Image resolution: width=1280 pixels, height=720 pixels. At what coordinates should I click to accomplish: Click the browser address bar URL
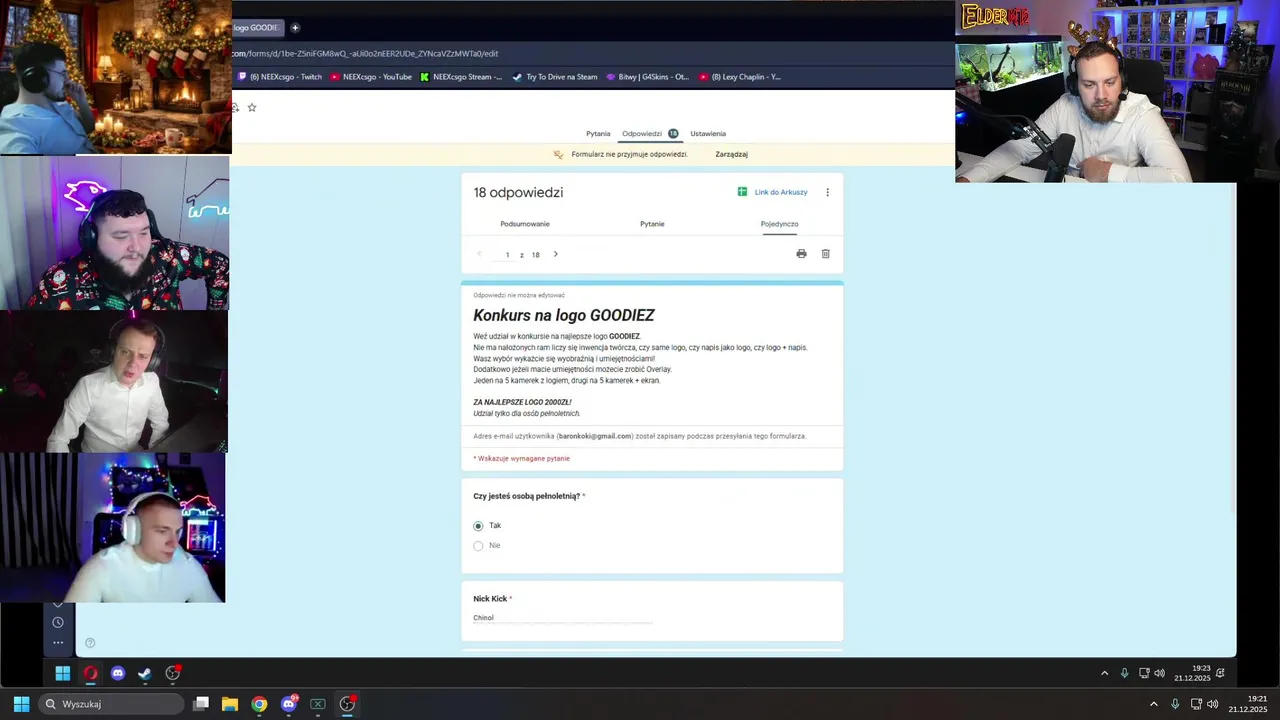click(x=366, y=54)
